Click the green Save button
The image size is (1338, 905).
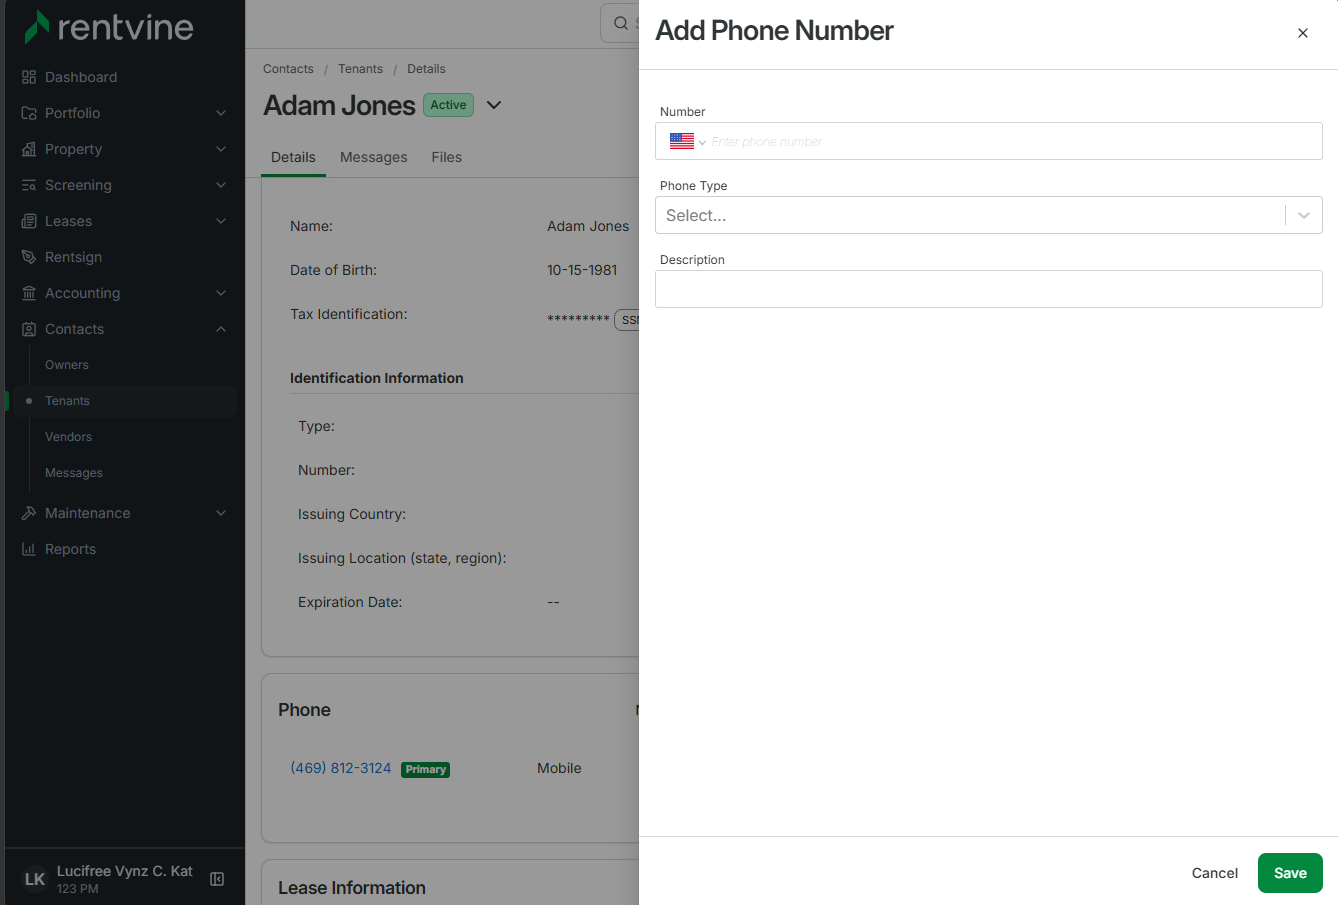coord(1290,873)
